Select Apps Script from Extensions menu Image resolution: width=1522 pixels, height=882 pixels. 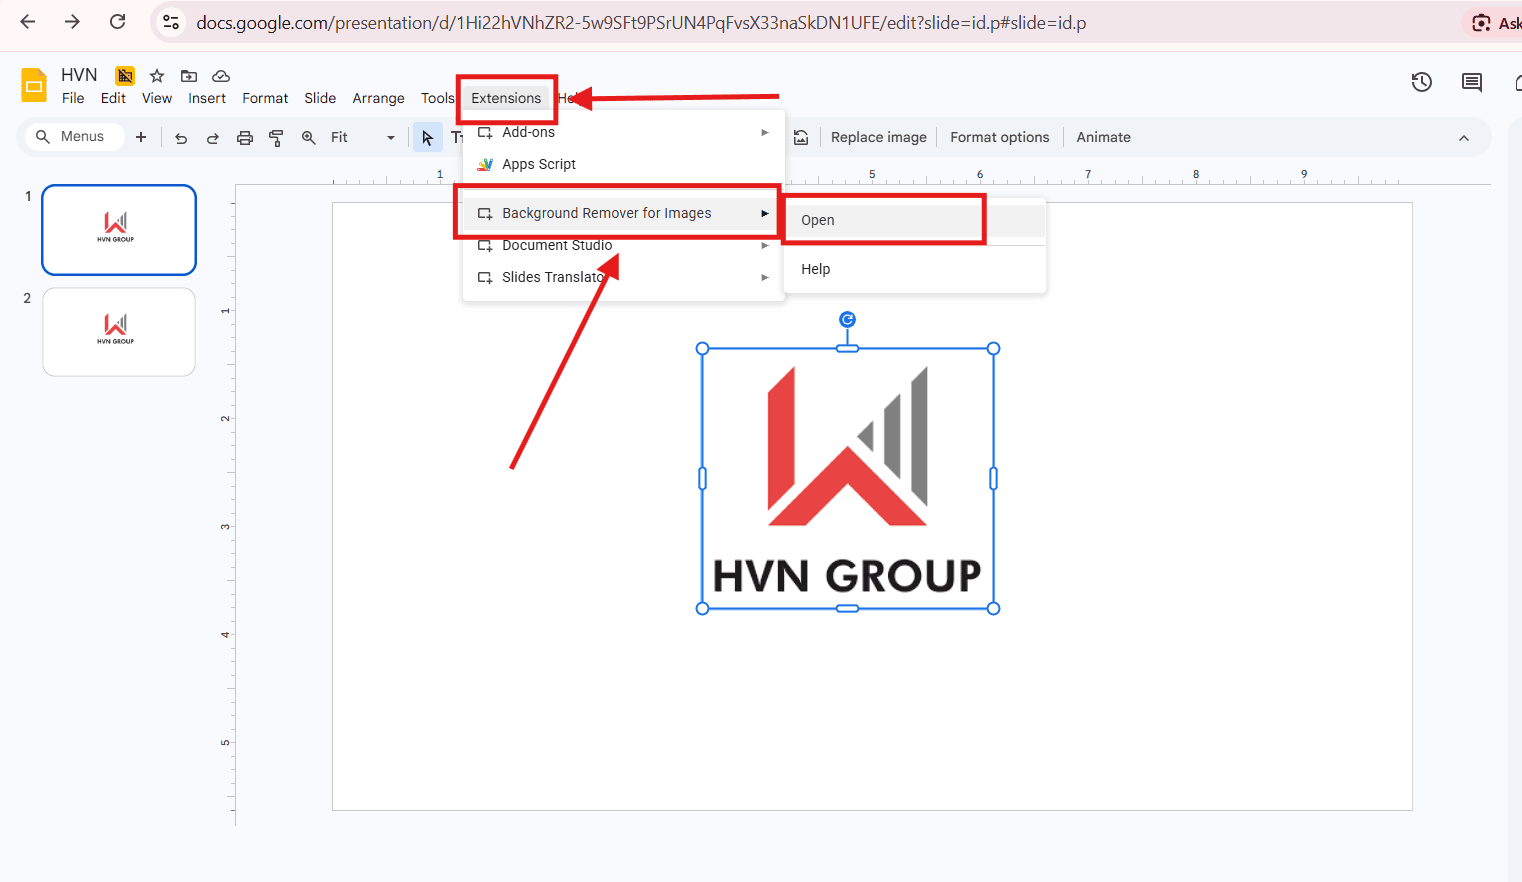coord(539,164)
